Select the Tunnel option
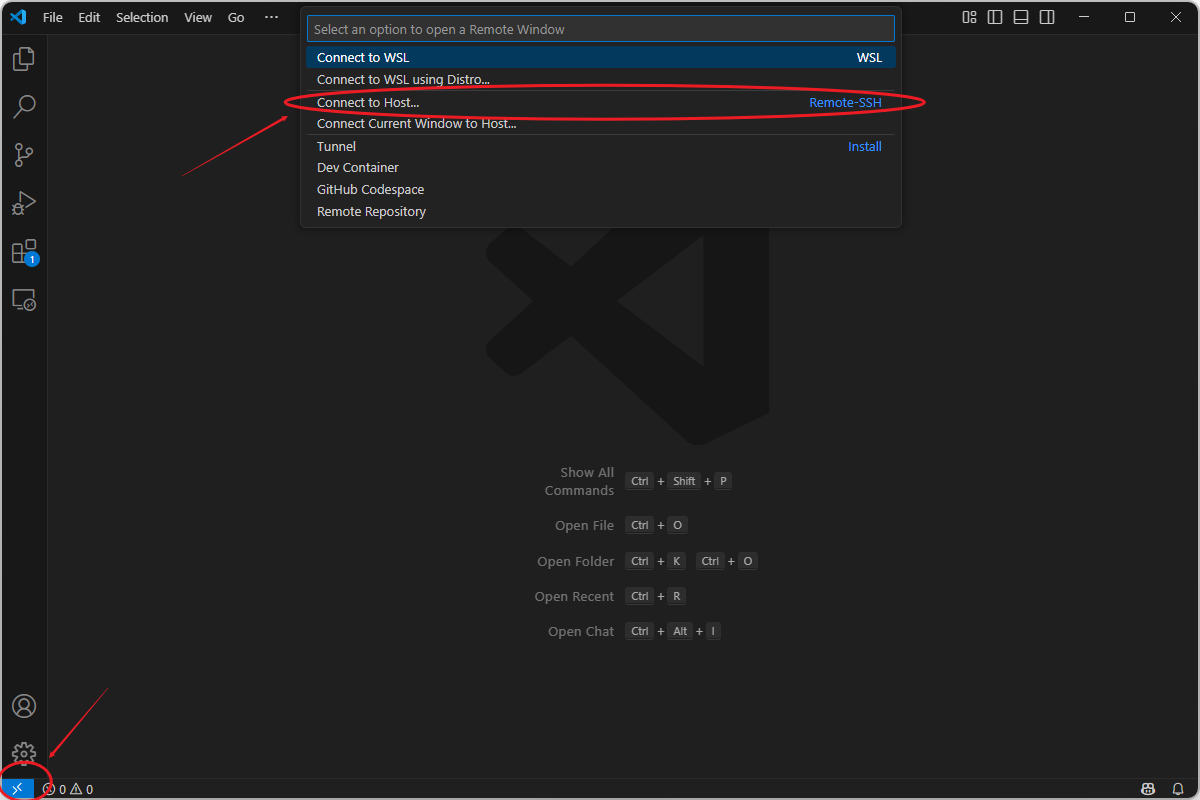The image size is (1200, 800). 600,146
